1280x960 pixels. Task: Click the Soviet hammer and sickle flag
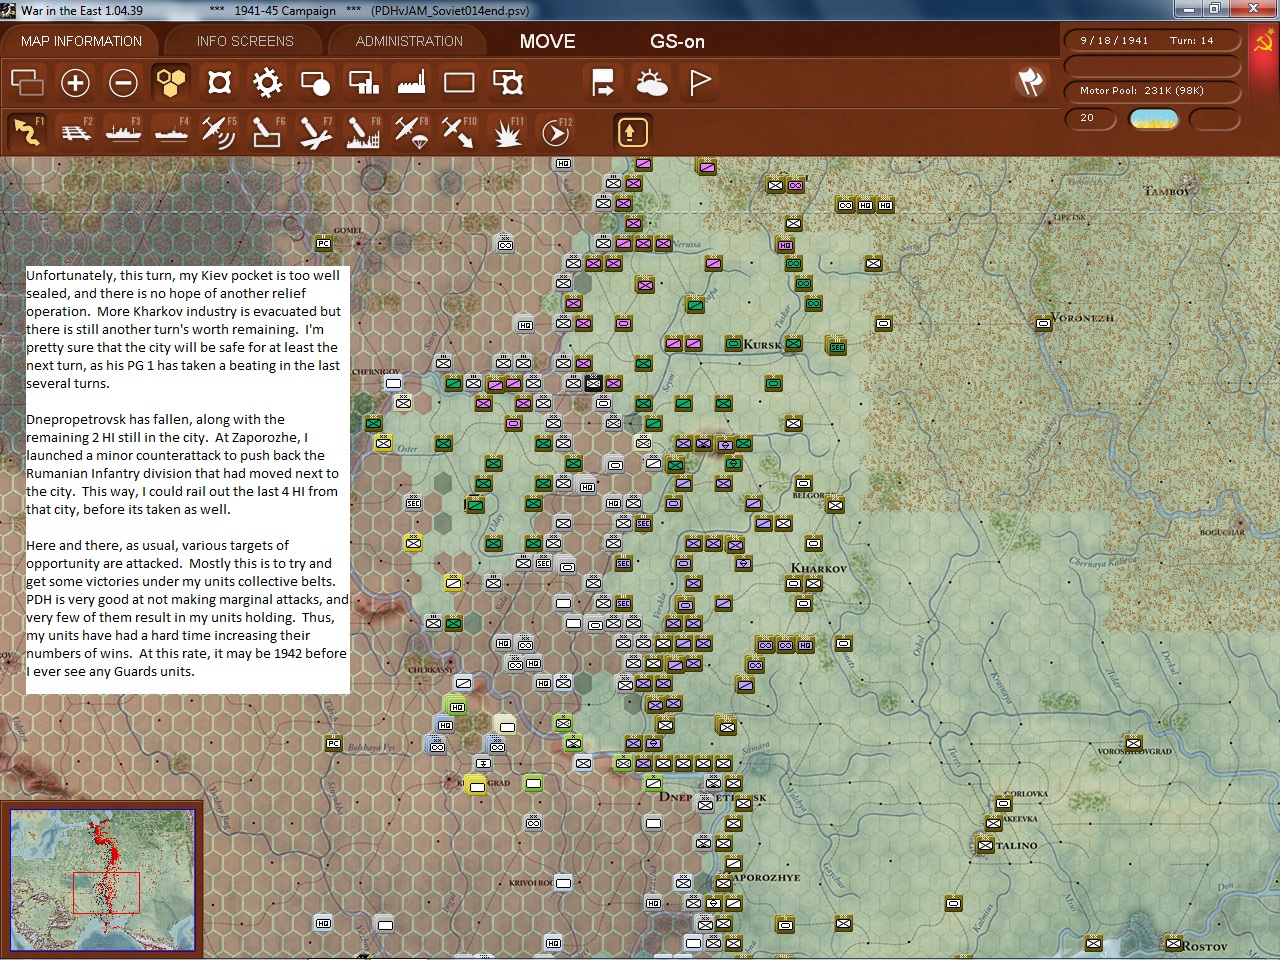pyautogui.click(x=1264, y=42)
